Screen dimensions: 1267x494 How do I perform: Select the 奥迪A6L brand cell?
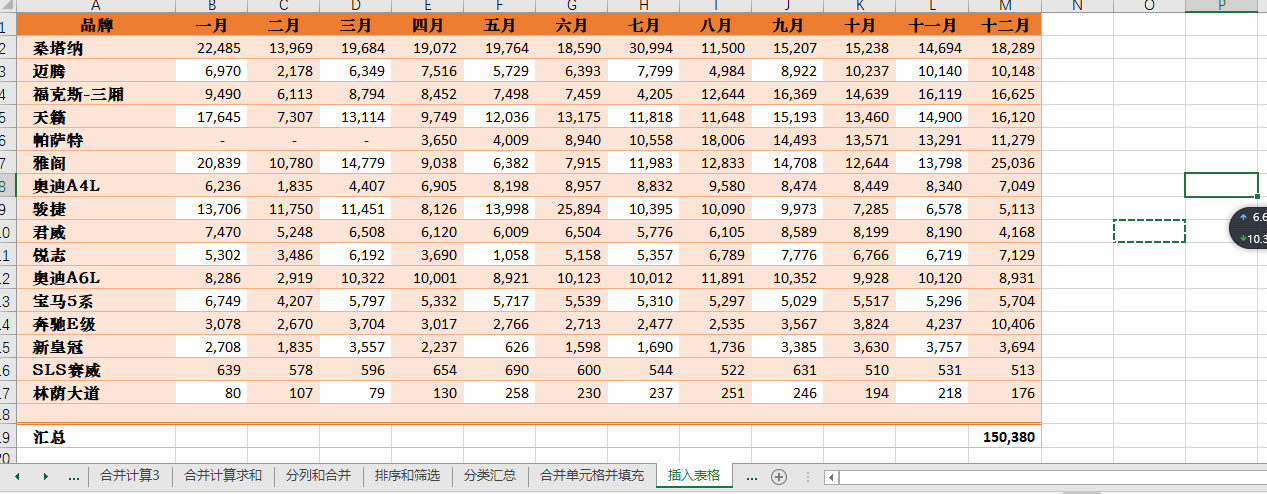tap(96, 278)
